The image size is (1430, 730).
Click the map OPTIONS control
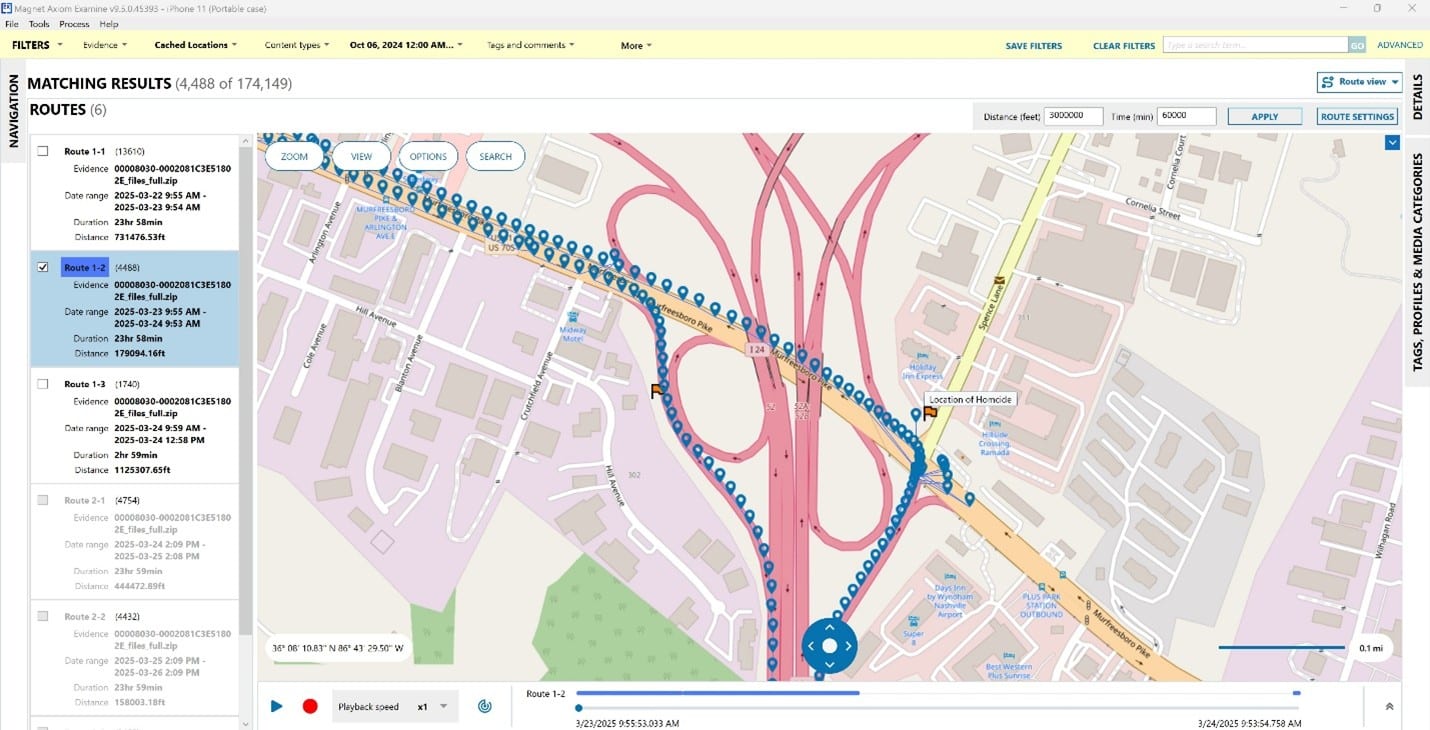428,156
